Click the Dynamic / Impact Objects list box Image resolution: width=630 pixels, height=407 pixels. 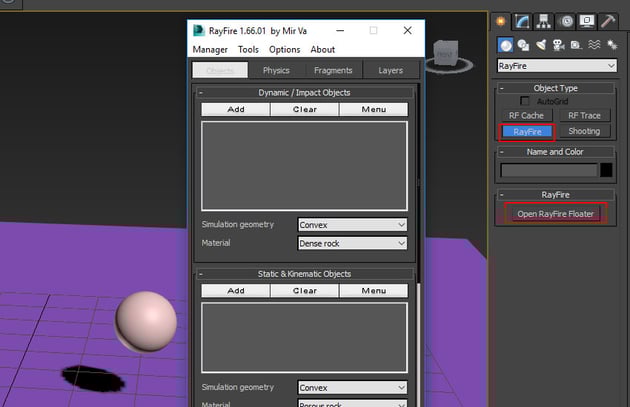[x=304, y=166]
